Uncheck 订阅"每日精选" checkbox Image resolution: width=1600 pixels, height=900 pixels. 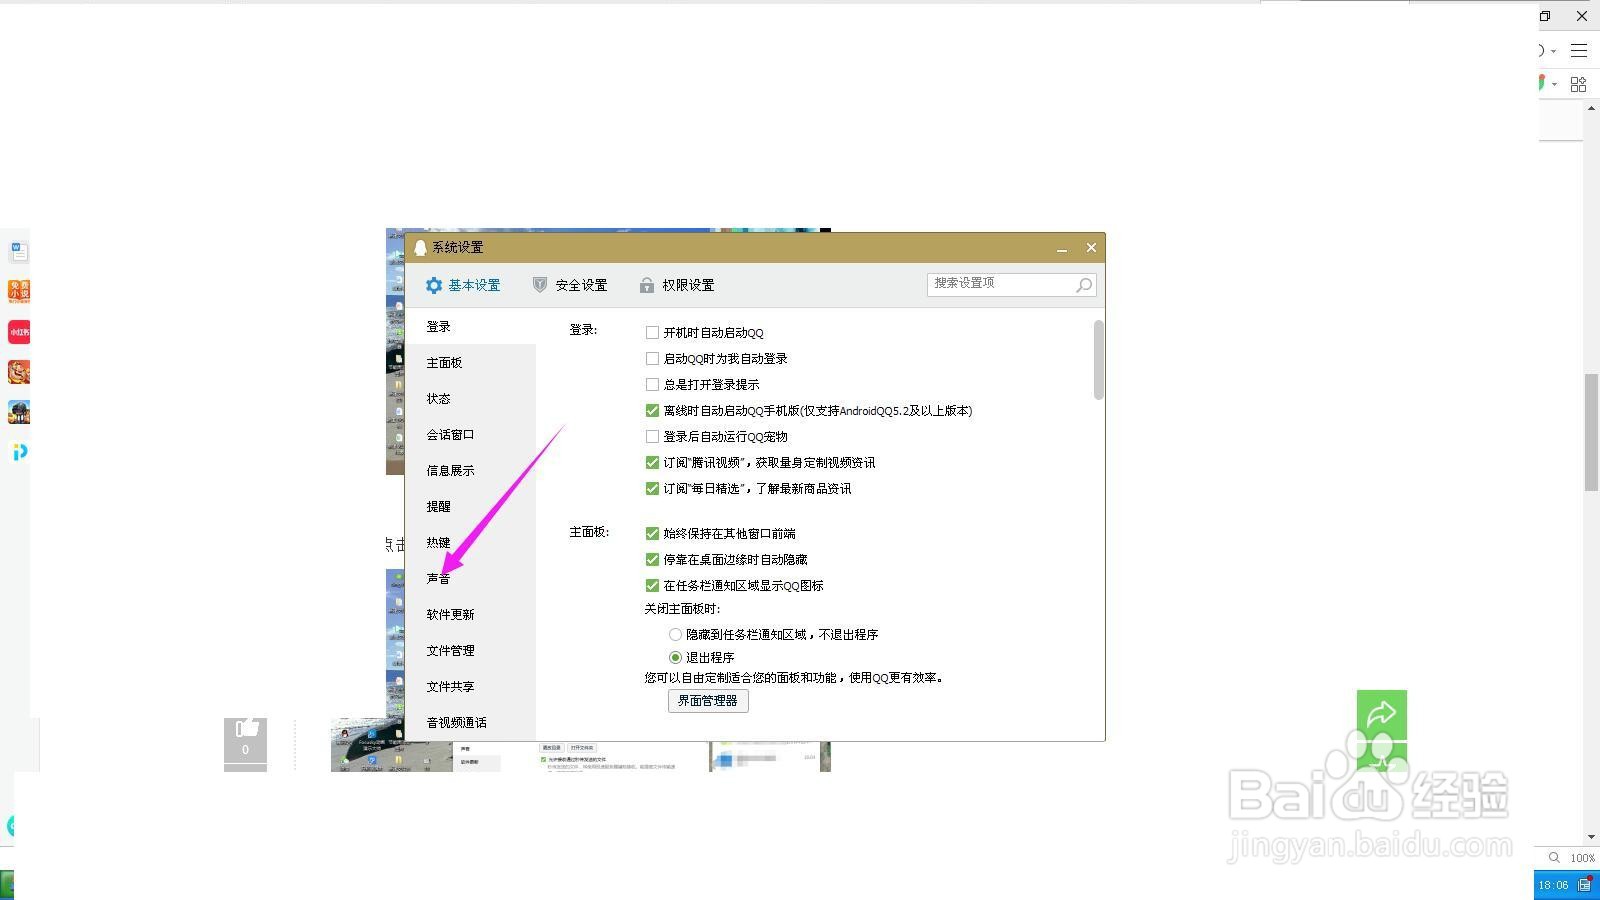(652, 489)
